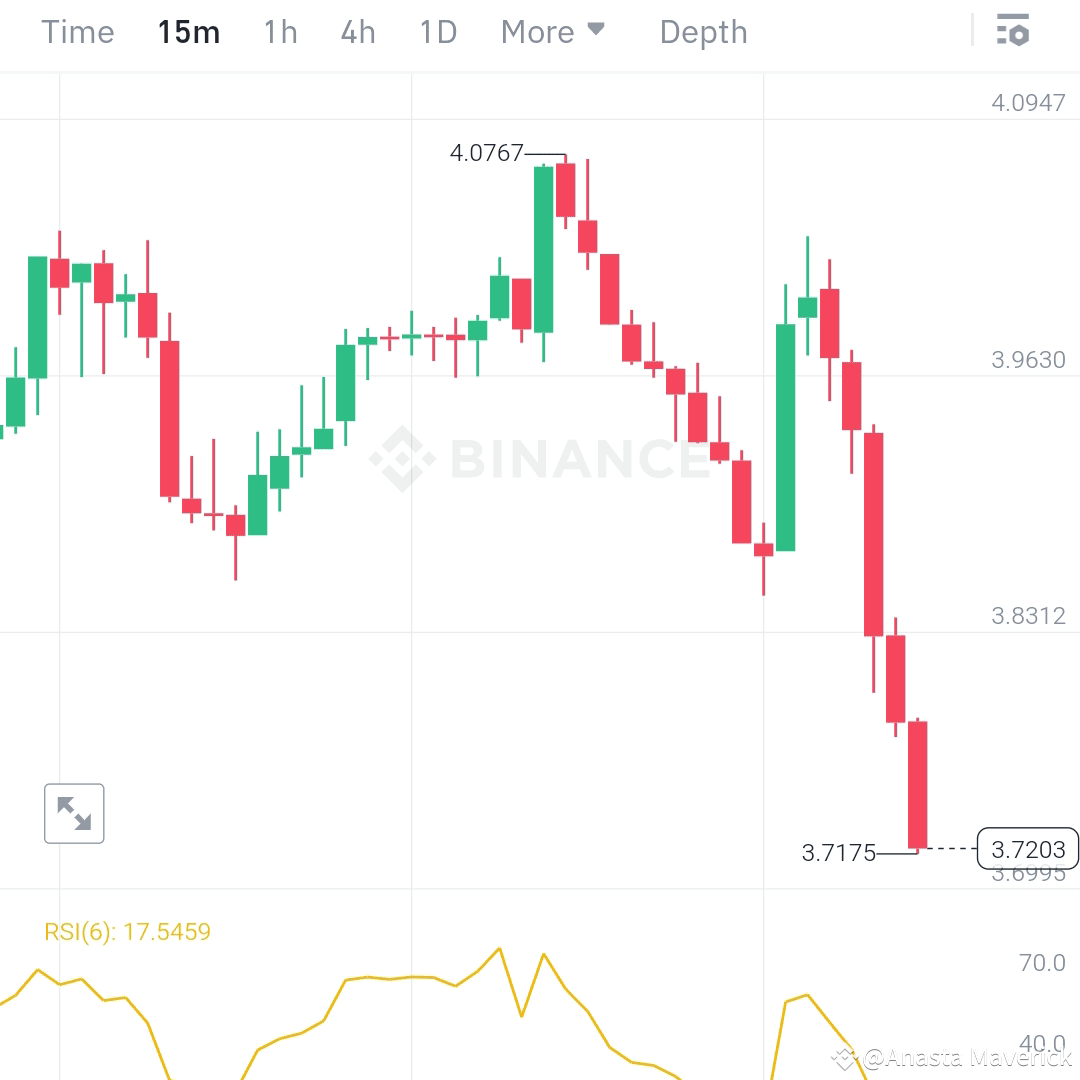Click the high price label 4.0767
The image size is (1080, 1080).
(x=487, y=154)
